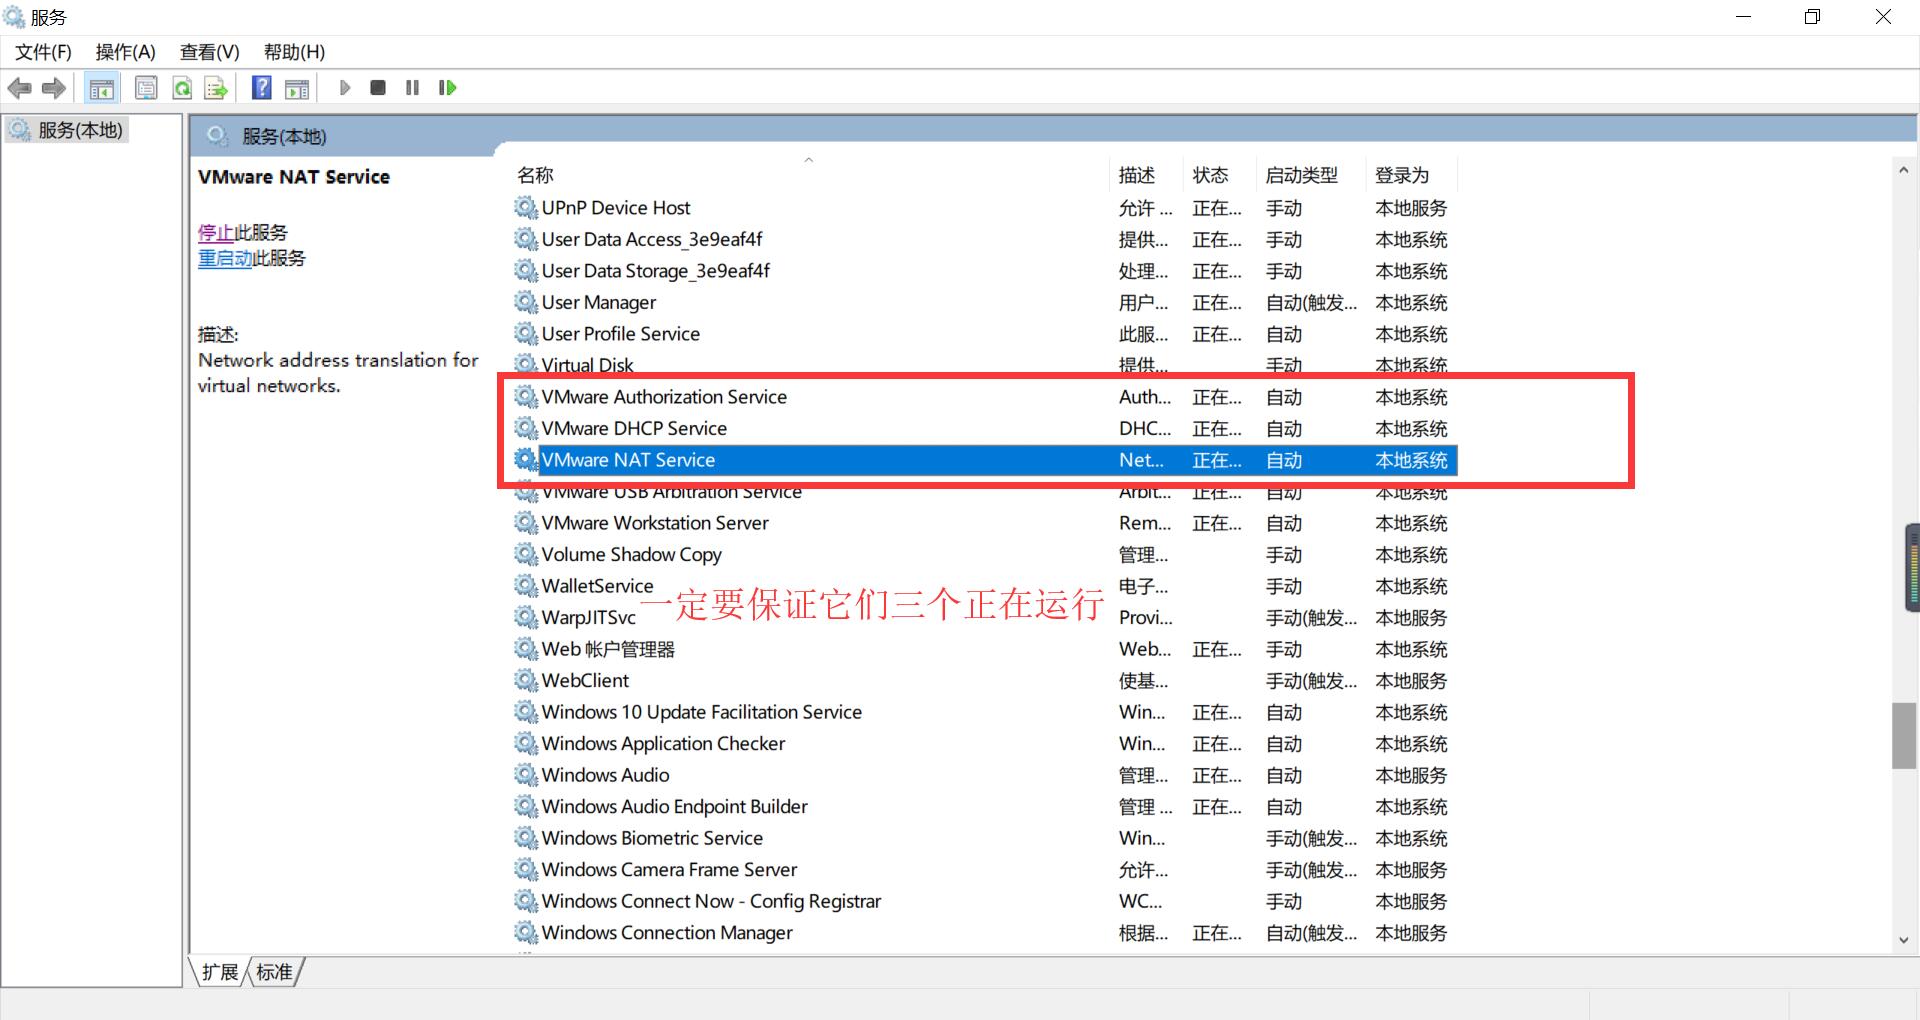Click the scrollbar up arrow

(x=1904, y=171)
